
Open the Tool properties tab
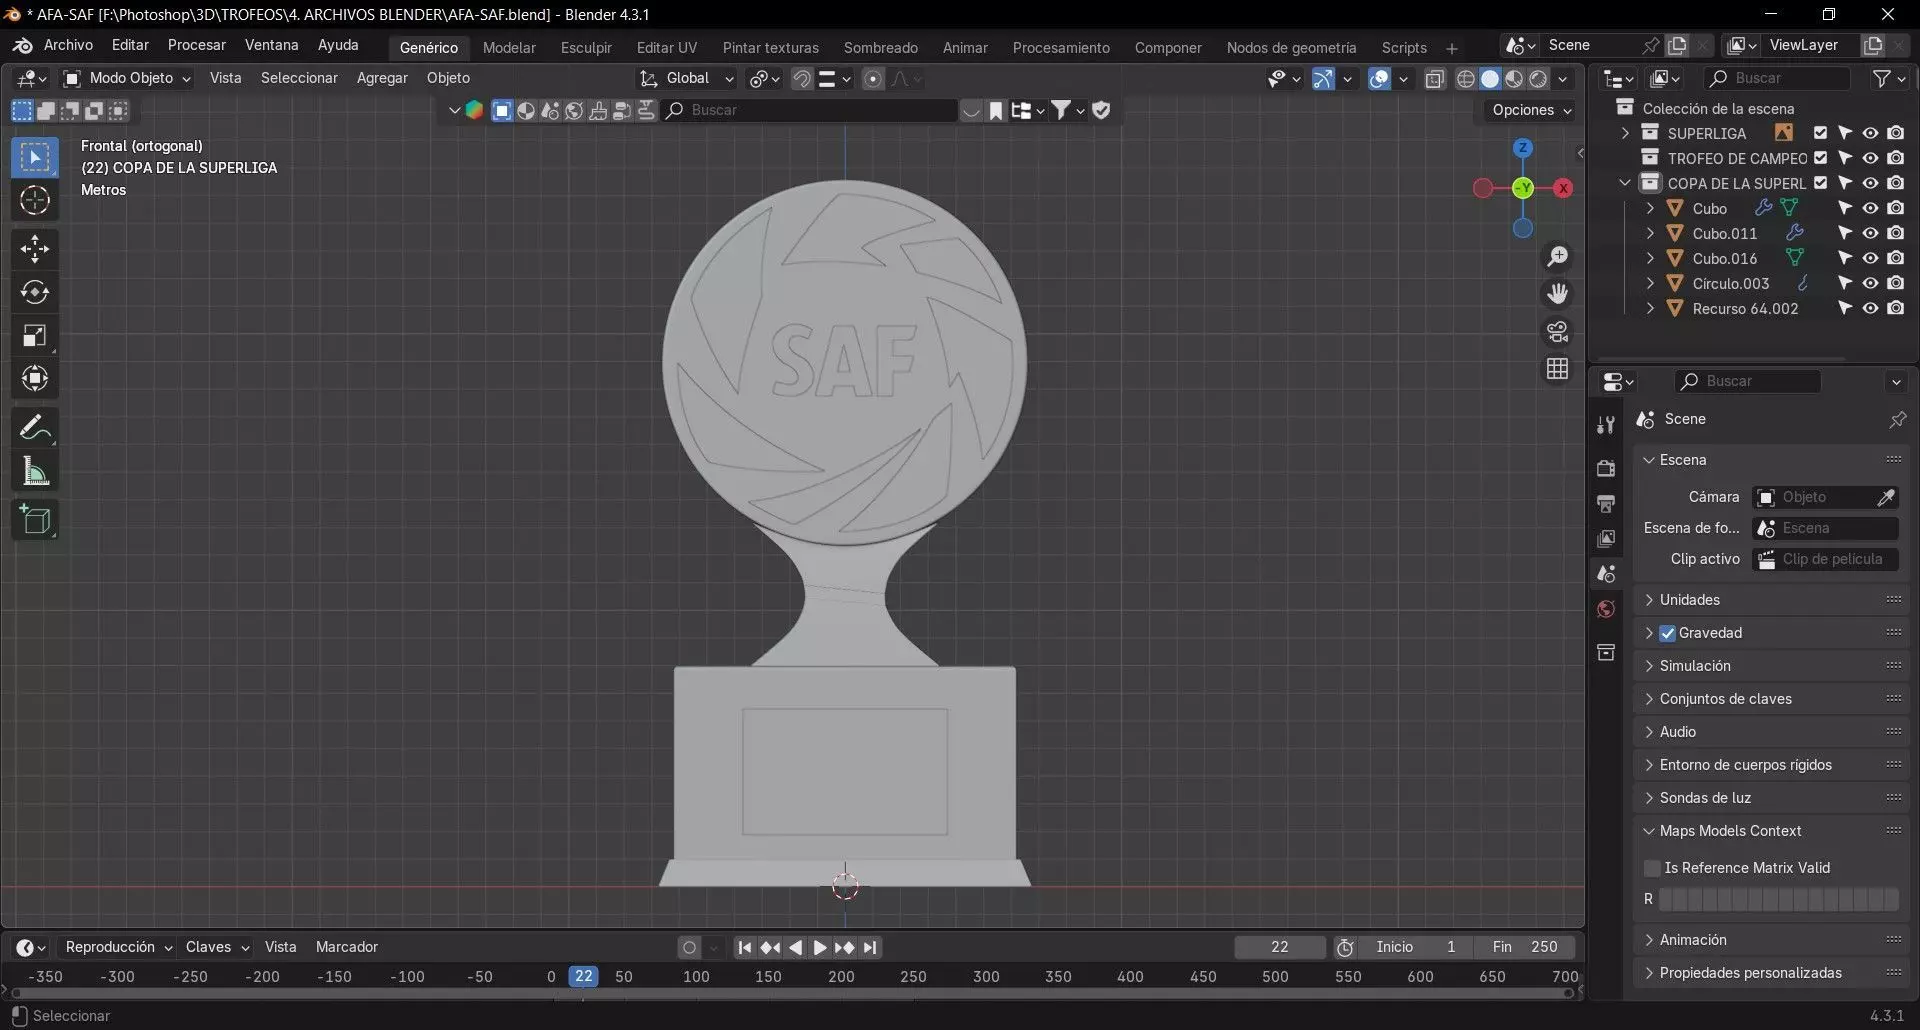pos(1606,425)
